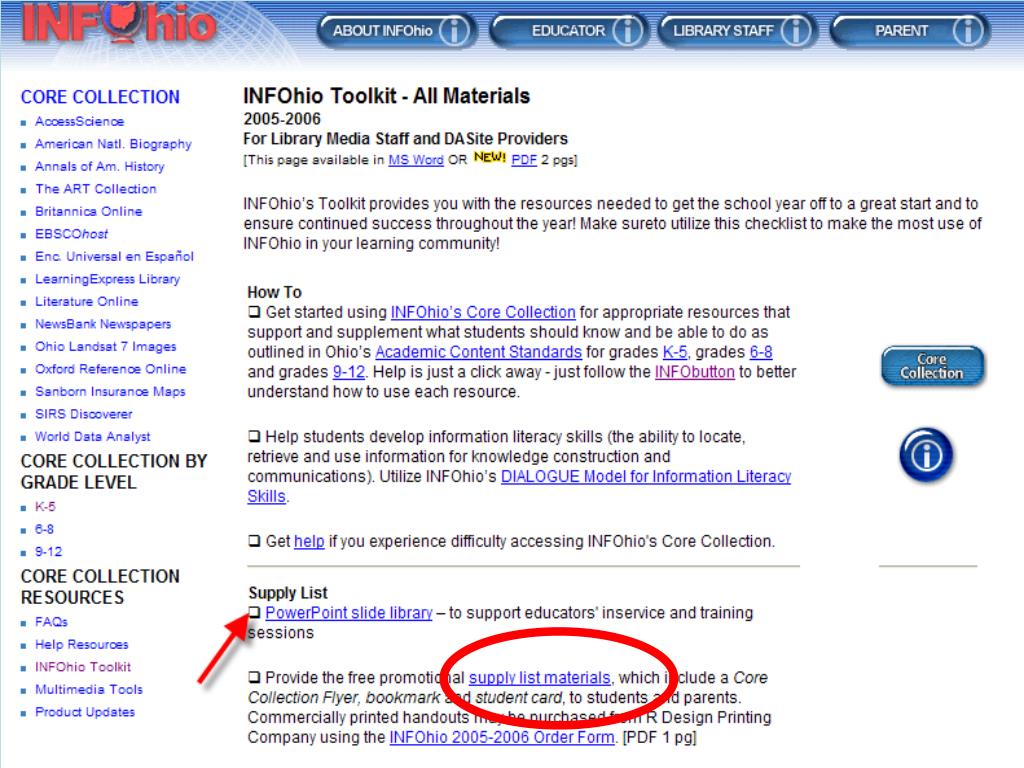Open Sanborn Insurance Maps link

pyautogui.click(x=110, y=392)
